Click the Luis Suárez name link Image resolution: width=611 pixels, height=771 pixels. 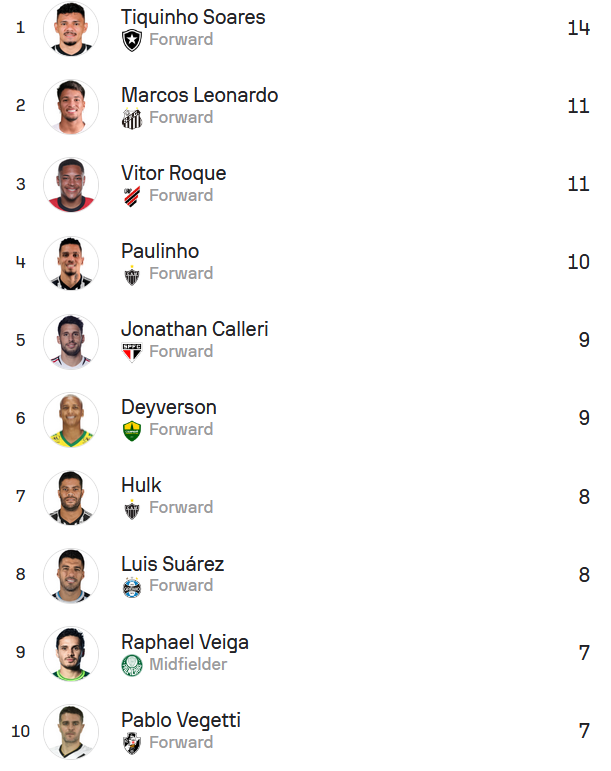coord(172,564)
